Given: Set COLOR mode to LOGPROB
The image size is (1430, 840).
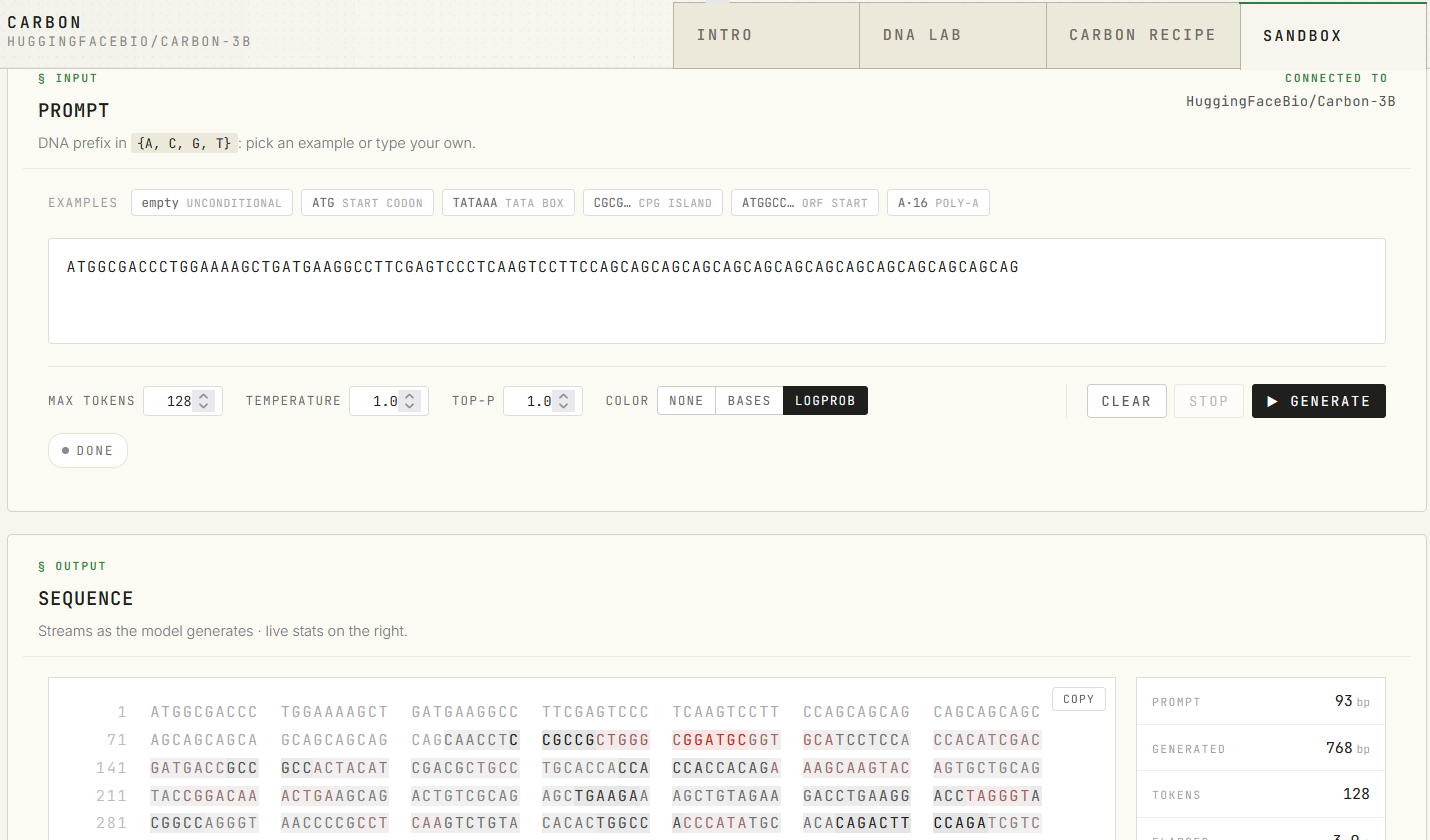Looking at the screenshot, I should (825, 401).
